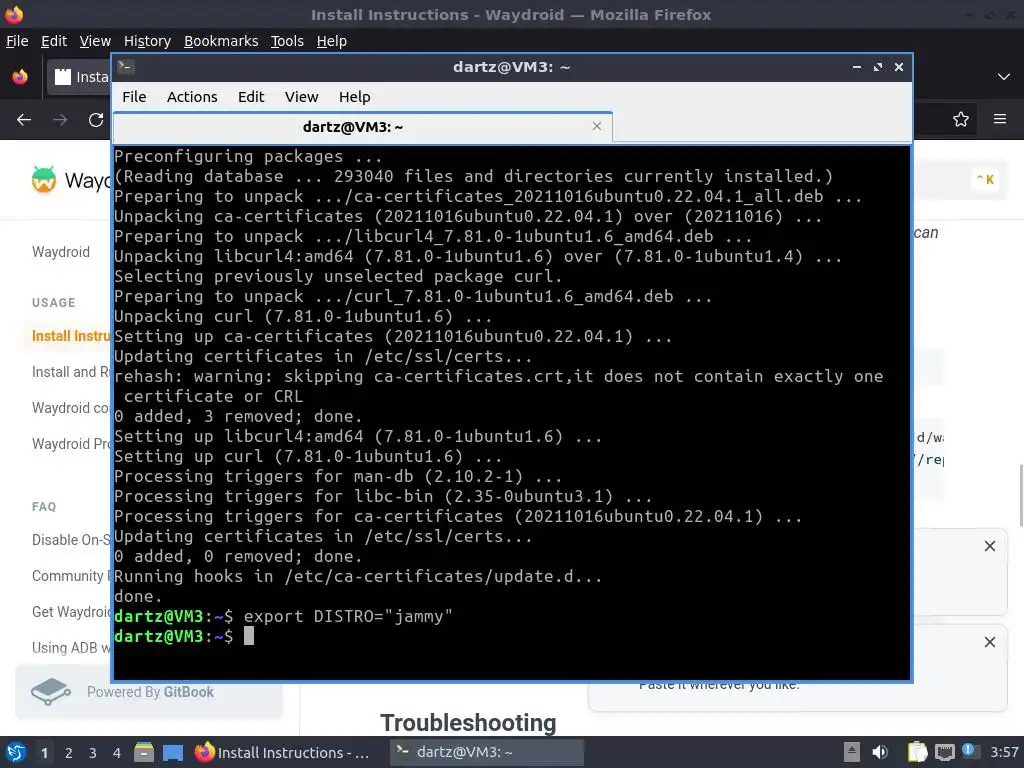Open Firefox hamburger application menu
This screenshot has width=1024, height=768.
1000,120
